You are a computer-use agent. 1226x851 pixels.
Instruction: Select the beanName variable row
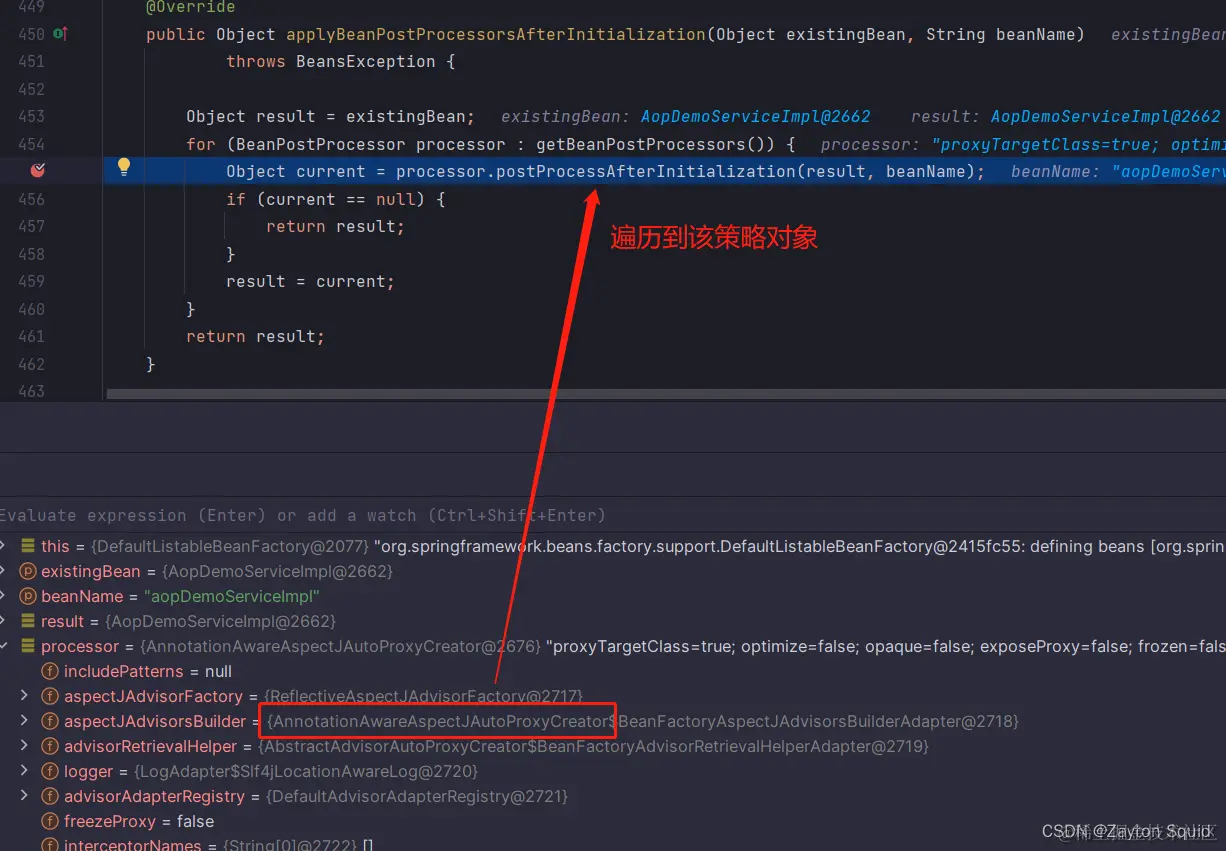pos(613,596)
